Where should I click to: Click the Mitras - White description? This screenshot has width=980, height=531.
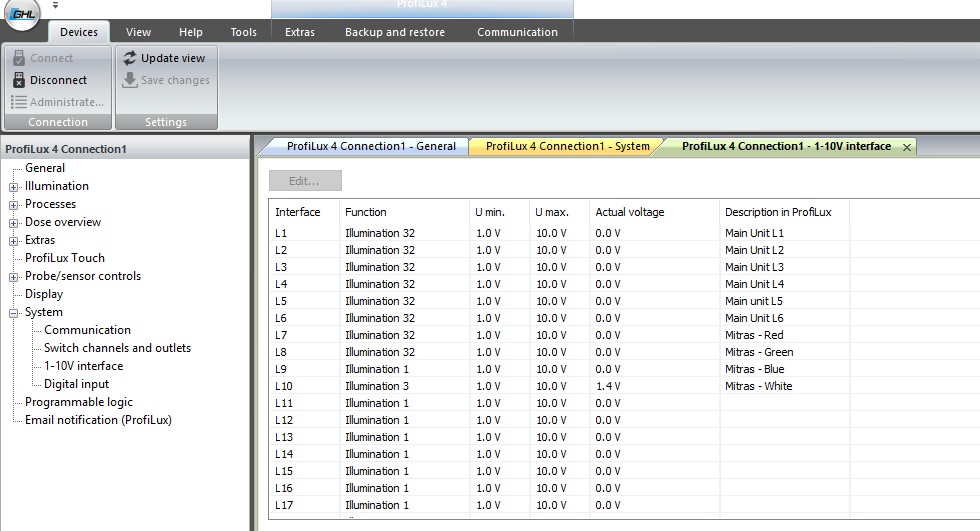pos(758,386)
